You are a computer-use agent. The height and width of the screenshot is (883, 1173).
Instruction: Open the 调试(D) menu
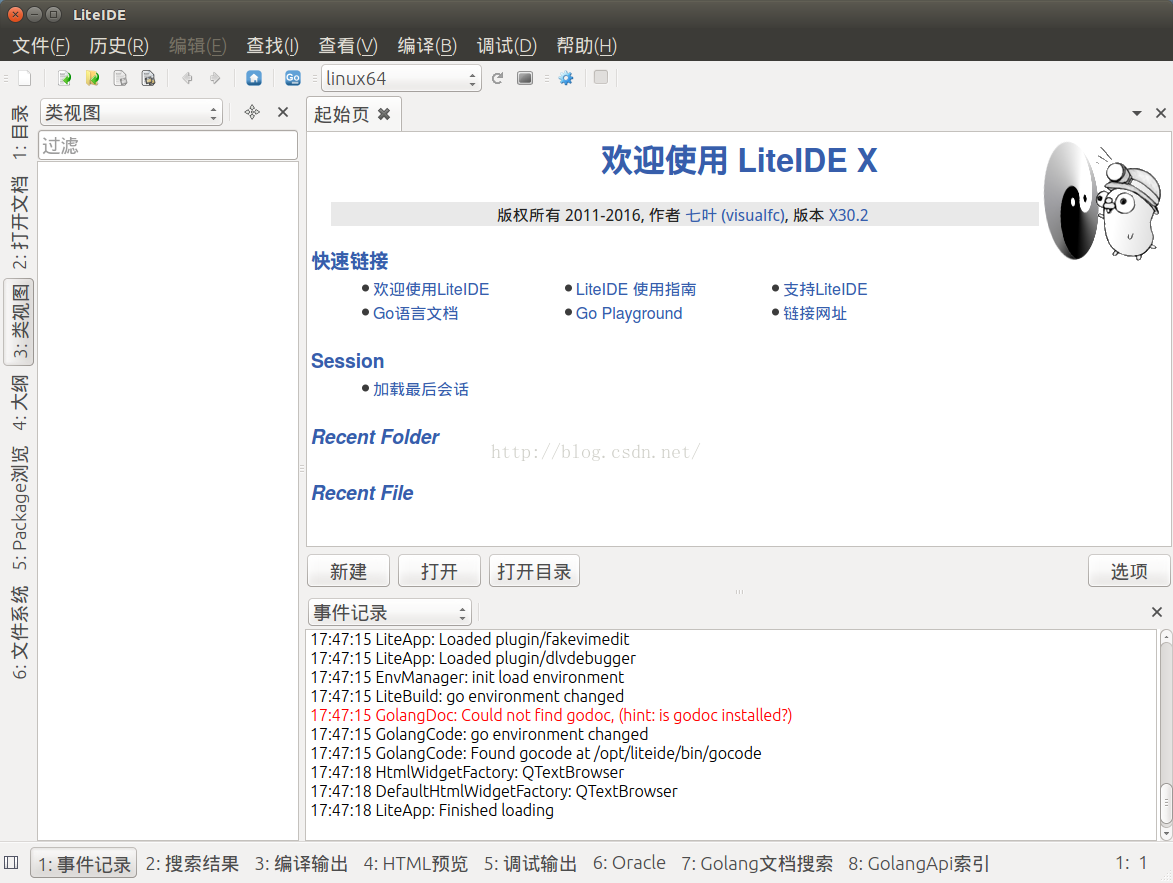[x=506, y=46]
